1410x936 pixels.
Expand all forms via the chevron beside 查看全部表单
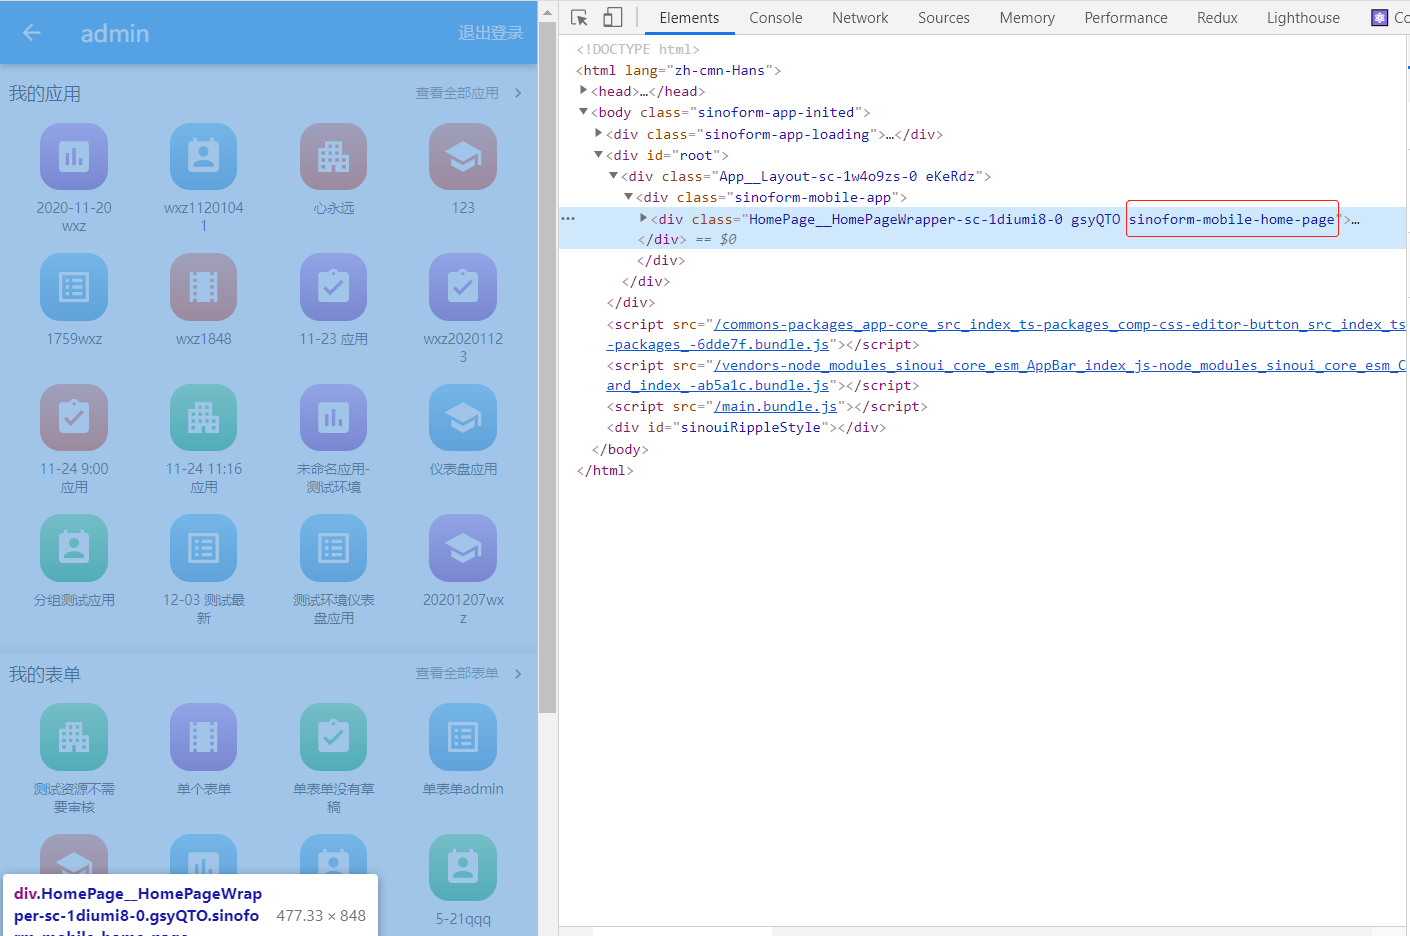(x=518, y=674)
